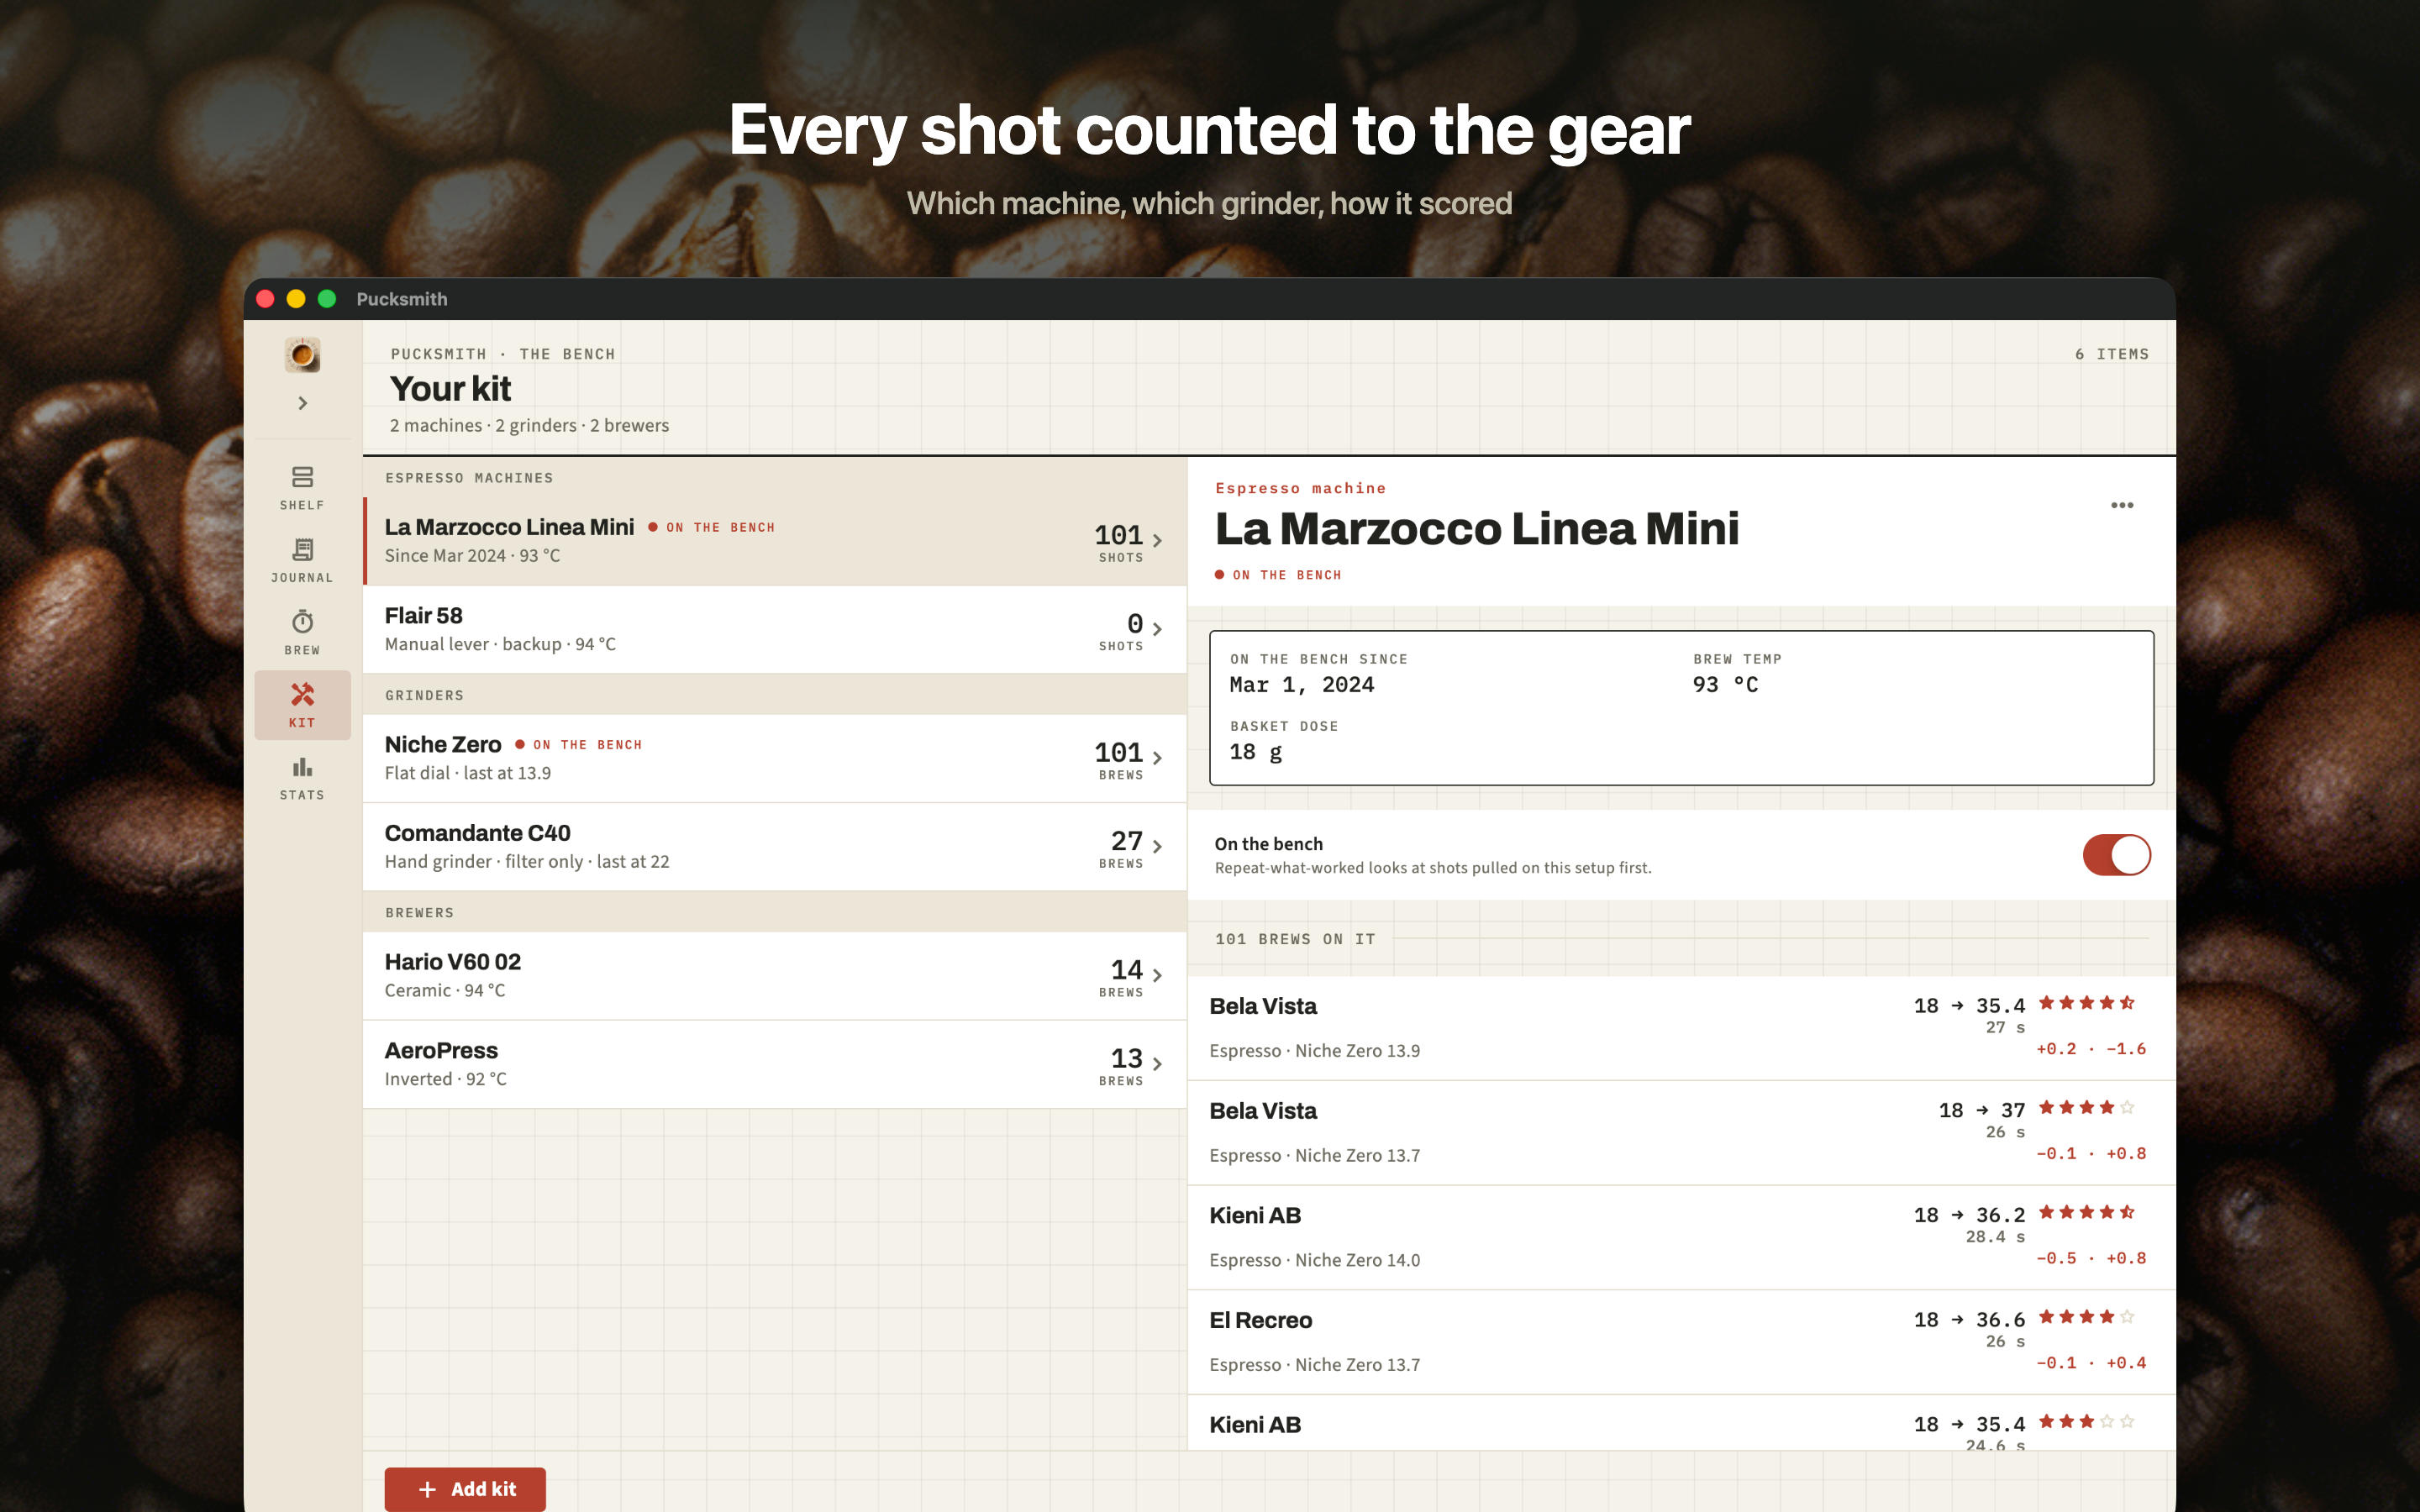Click the 6 ITEMS label in header
This screenshot has width=2420, height=1512.
(2111, 354)
